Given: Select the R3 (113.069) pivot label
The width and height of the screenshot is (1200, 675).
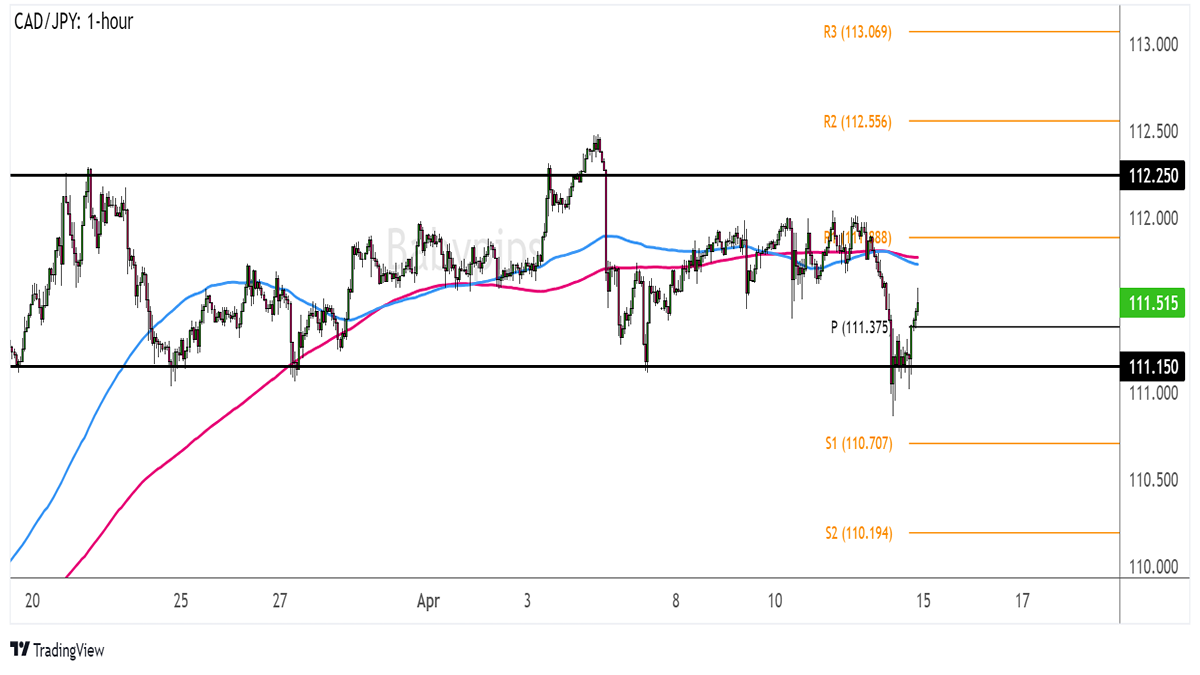Looking at the screenshot, I should tap(857, 32).
